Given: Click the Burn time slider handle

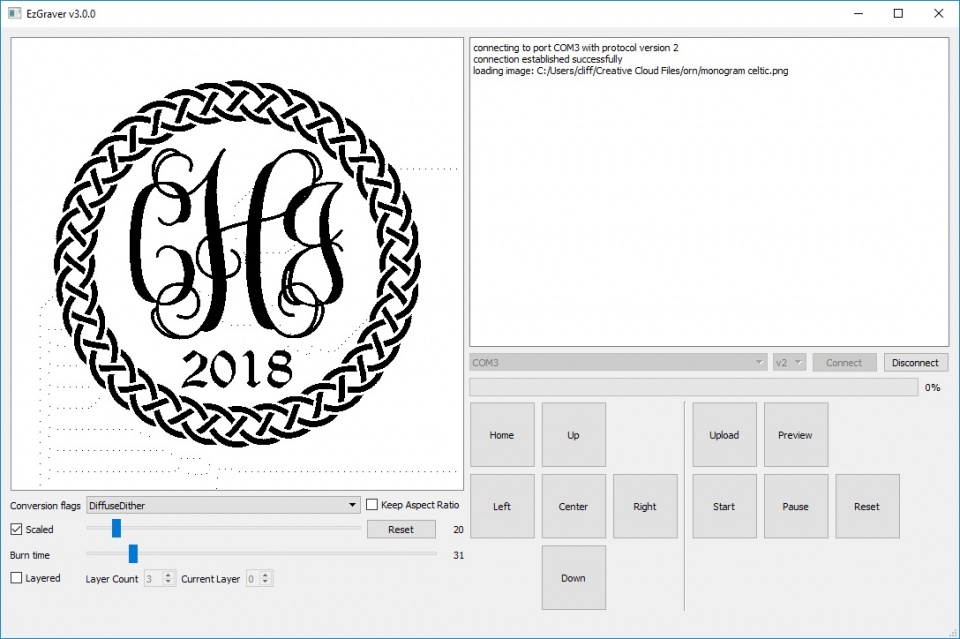Looking at the screenshot, I should (133, 554).
